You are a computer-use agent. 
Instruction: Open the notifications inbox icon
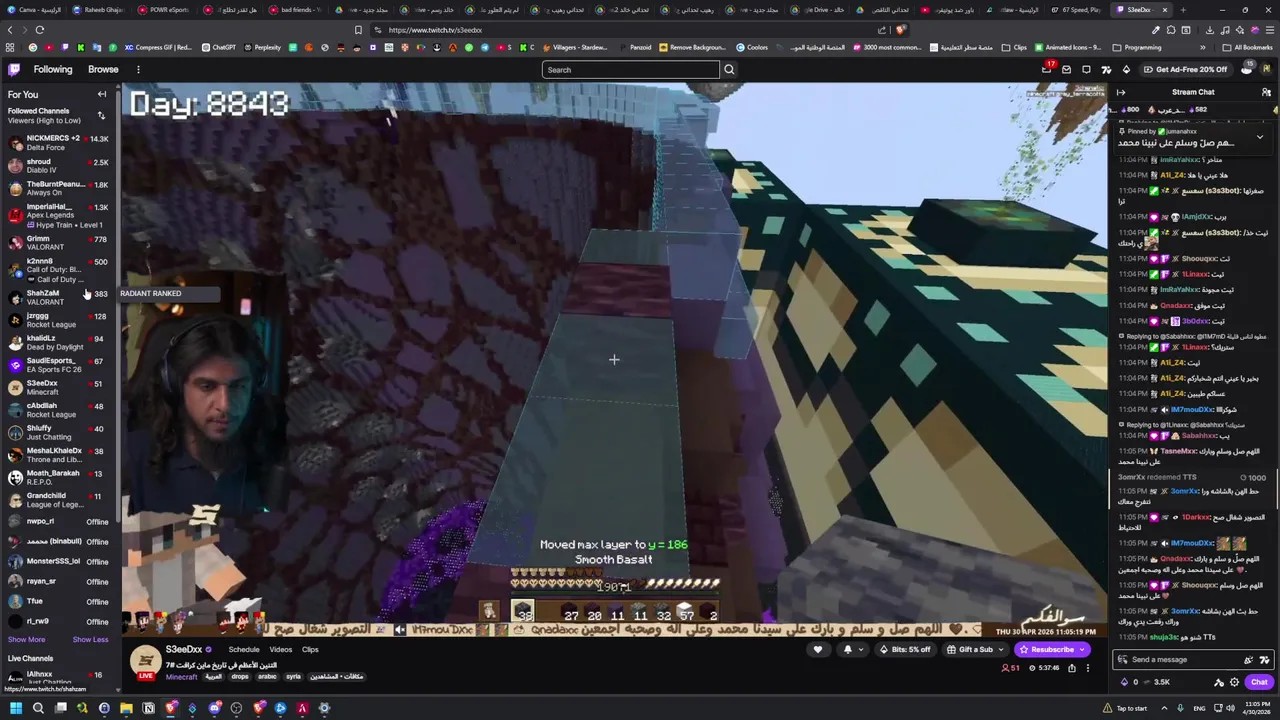tap(1066, 69)
